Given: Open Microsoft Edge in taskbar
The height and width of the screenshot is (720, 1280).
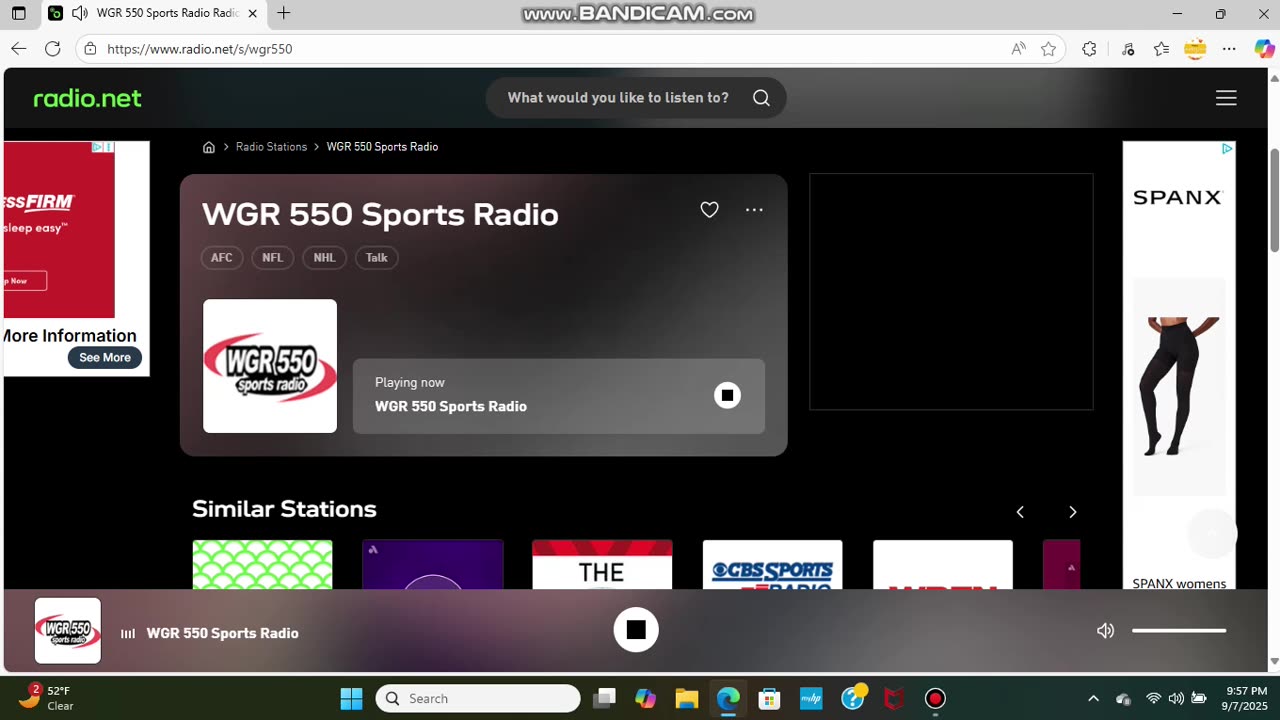Looking at the screenshot, I should 728,698.
